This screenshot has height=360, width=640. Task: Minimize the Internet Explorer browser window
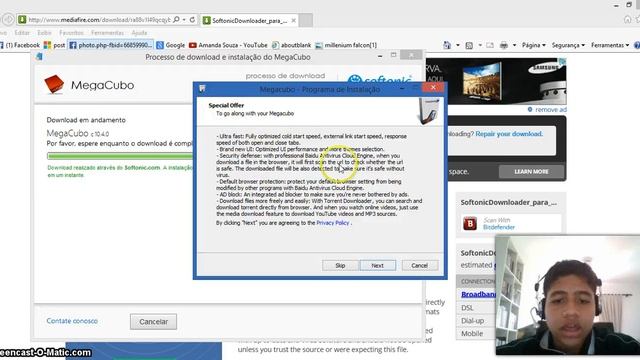616,5
